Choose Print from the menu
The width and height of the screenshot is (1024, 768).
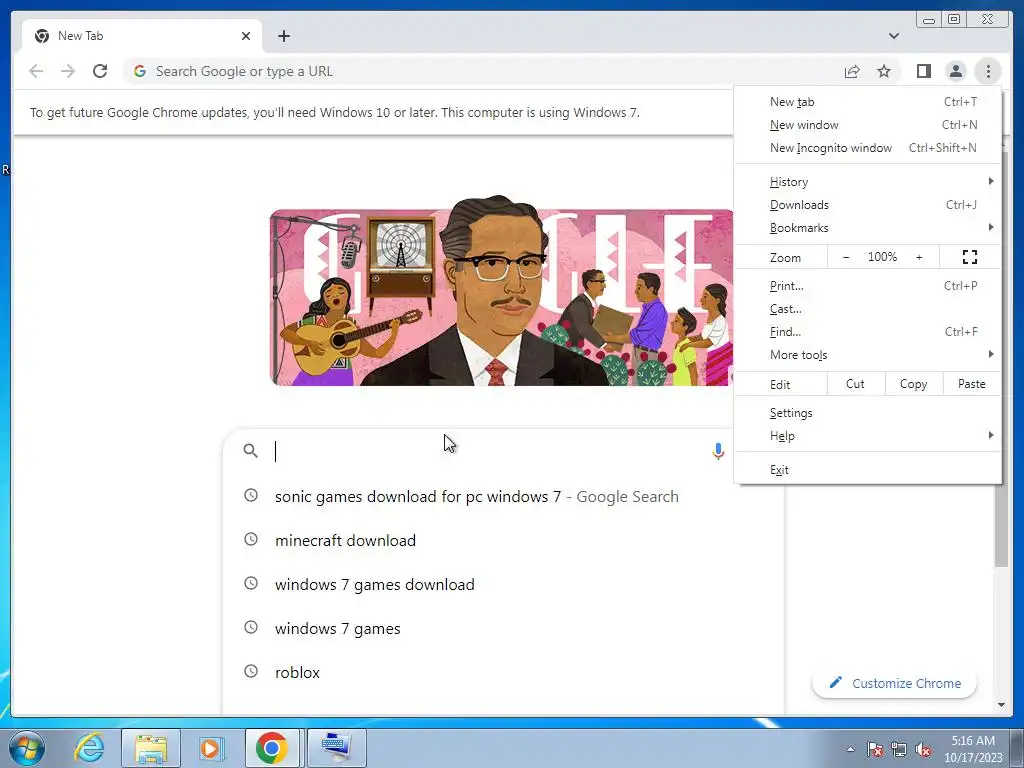point(867,285)
